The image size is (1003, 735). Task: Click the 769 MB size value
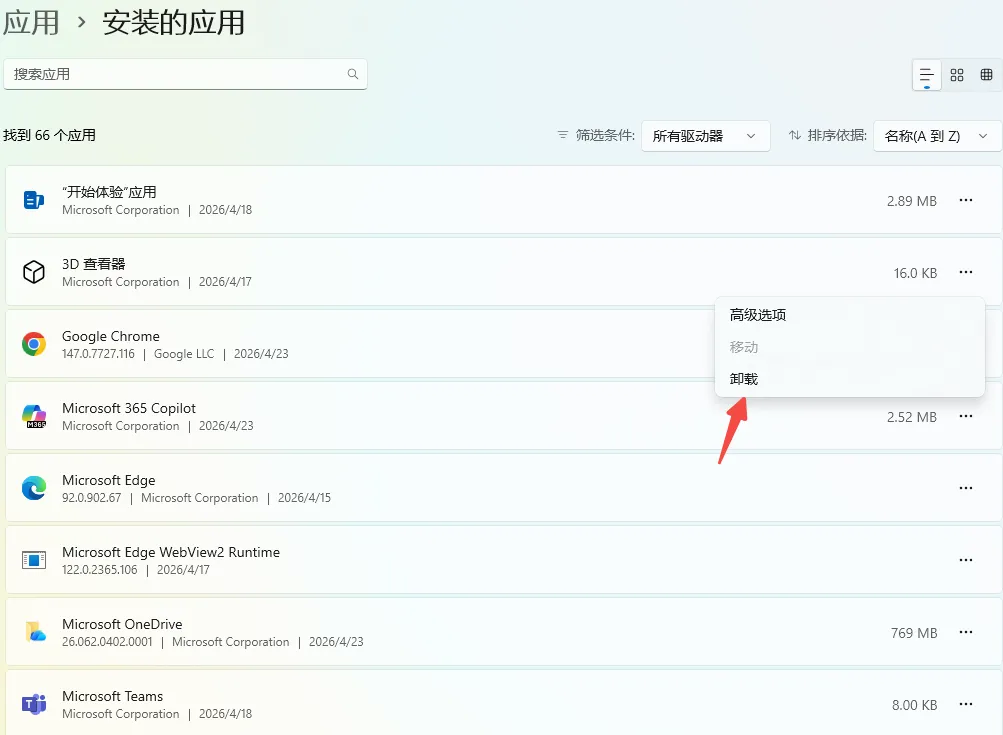click(x=913, y=633)
